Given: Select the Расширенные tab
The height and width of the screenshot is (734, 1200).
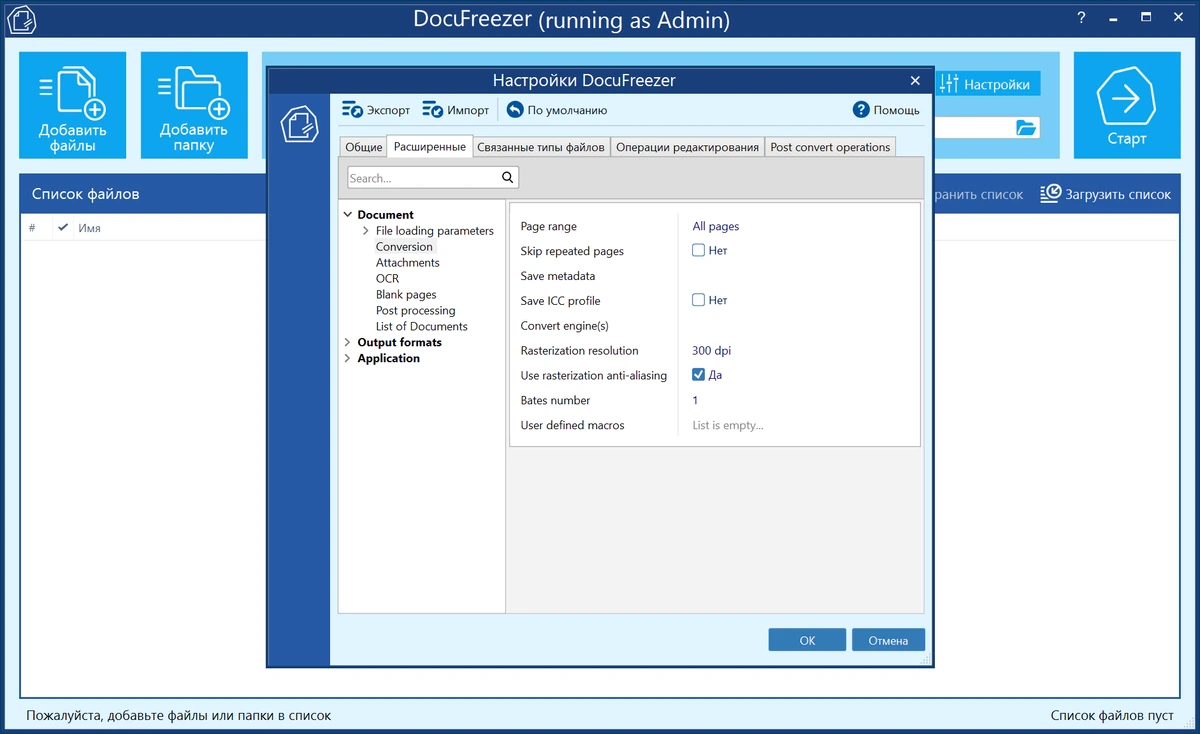Looking at the screenshot, I should pos(430,146).
